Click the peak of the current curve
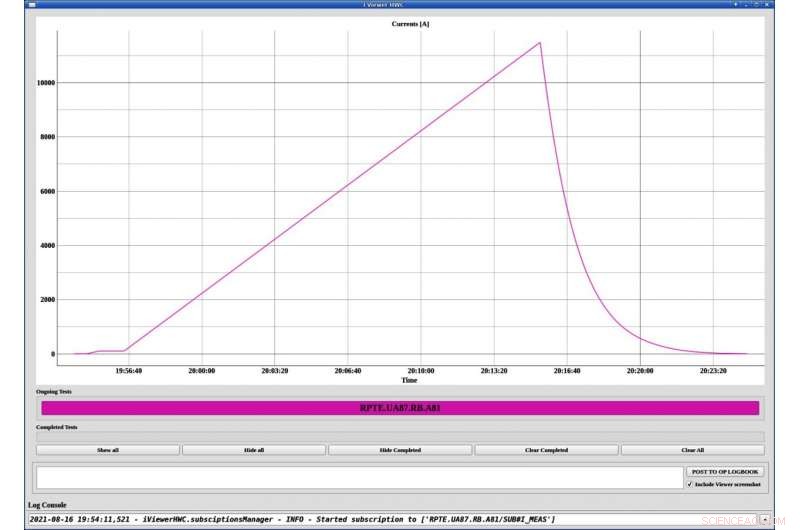 [540, 43]
